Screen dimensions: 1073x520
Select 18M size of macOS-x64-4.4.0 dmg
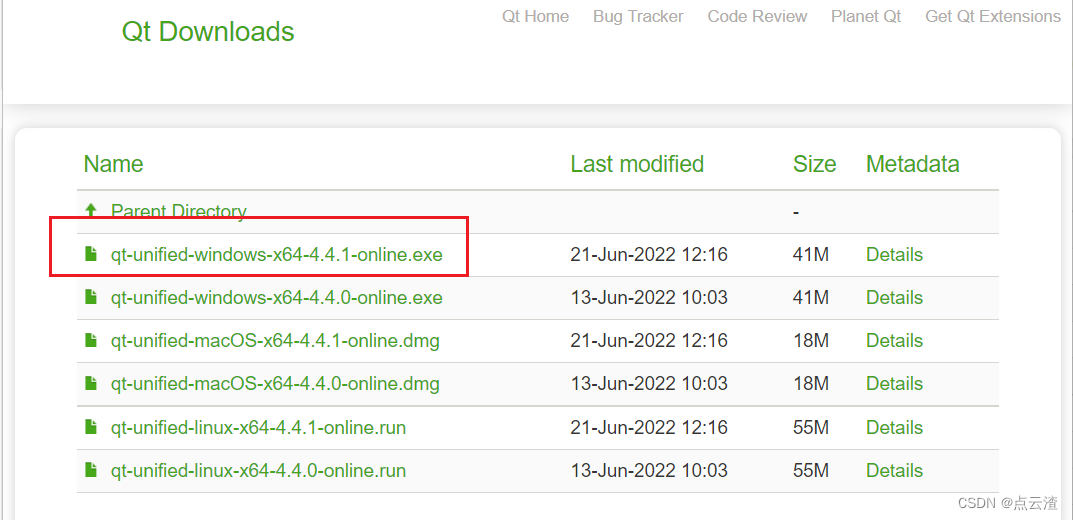click(811, 384)
